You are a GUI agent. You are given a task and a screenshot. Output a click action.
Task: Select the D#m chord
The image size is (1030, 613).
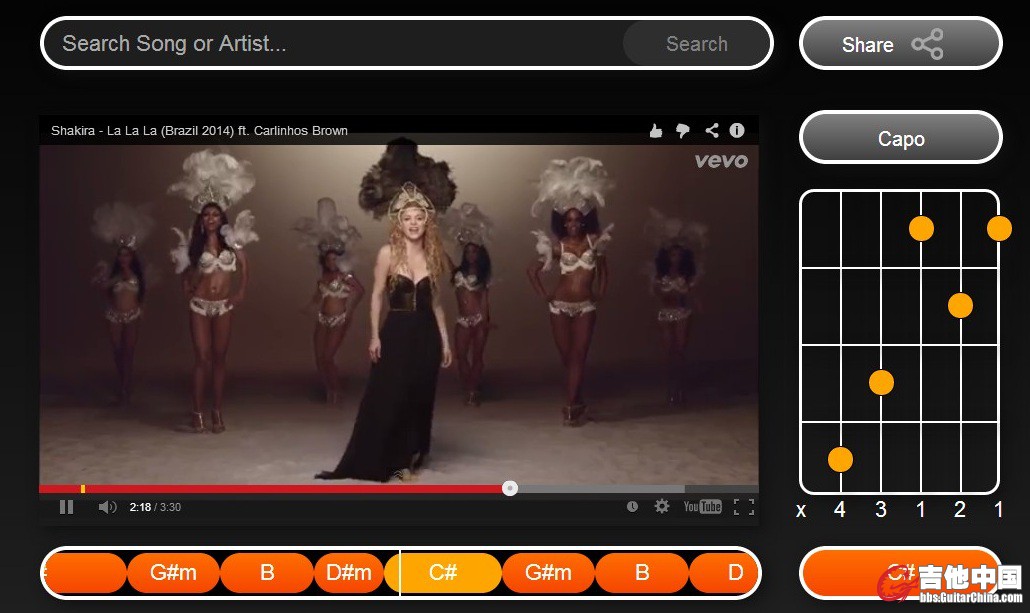point(349,572)
